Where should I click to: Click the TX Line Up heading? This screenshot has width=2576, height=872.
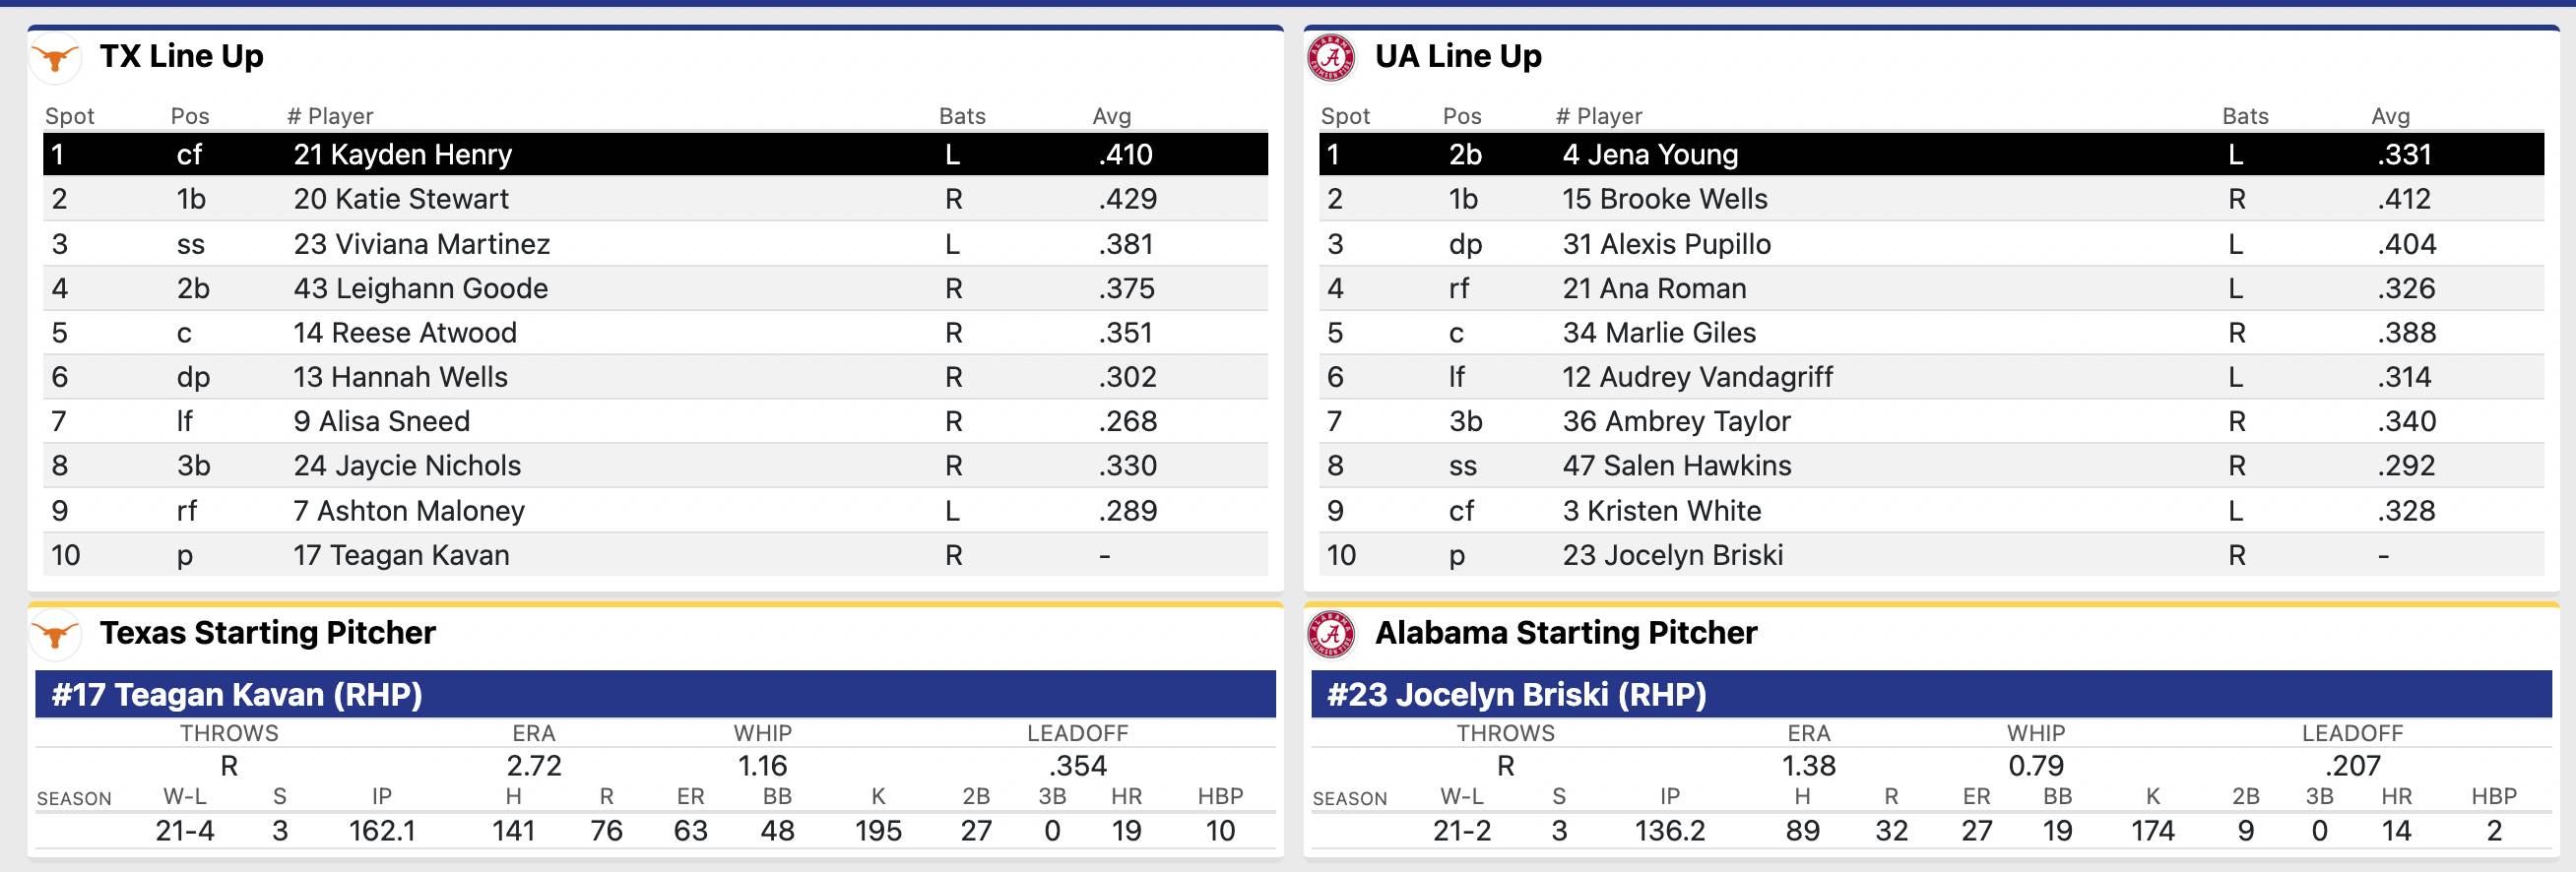pos(181,56)
